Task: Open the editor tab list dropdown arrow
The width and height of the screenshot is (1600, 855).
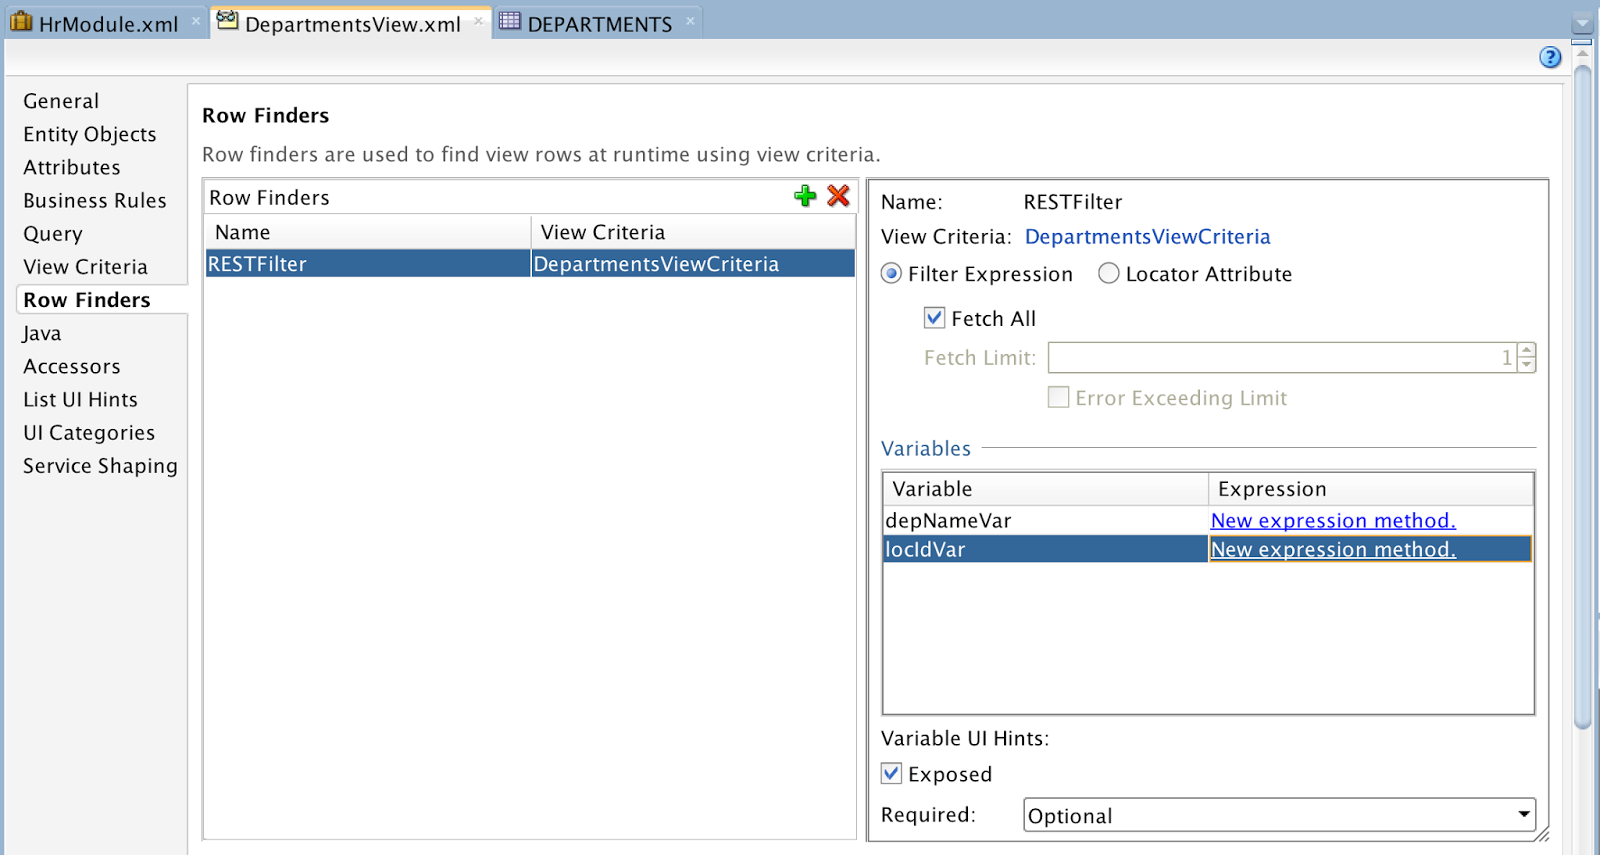Action: tap(1582, 24)
